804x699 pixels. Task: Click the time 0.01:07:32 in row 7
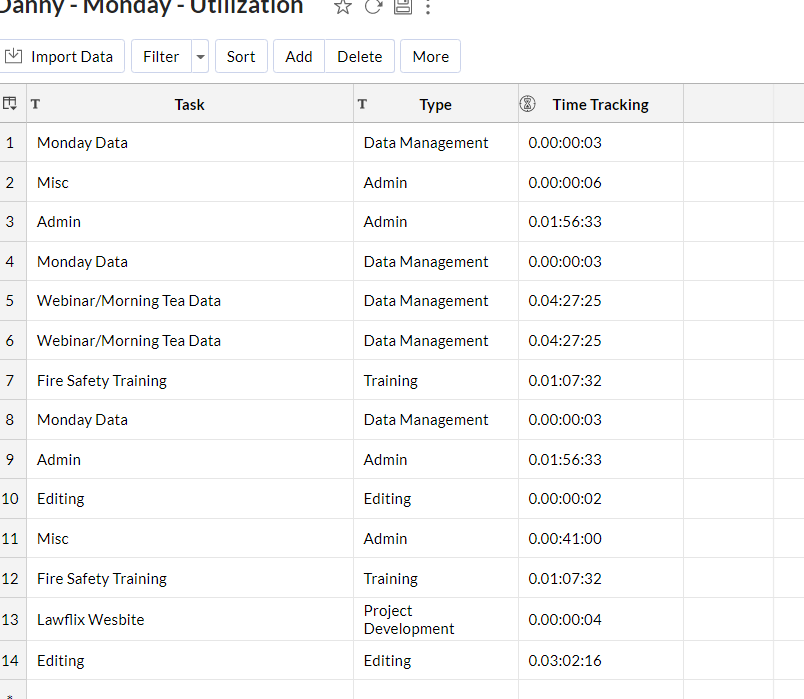tap(565, 381)
